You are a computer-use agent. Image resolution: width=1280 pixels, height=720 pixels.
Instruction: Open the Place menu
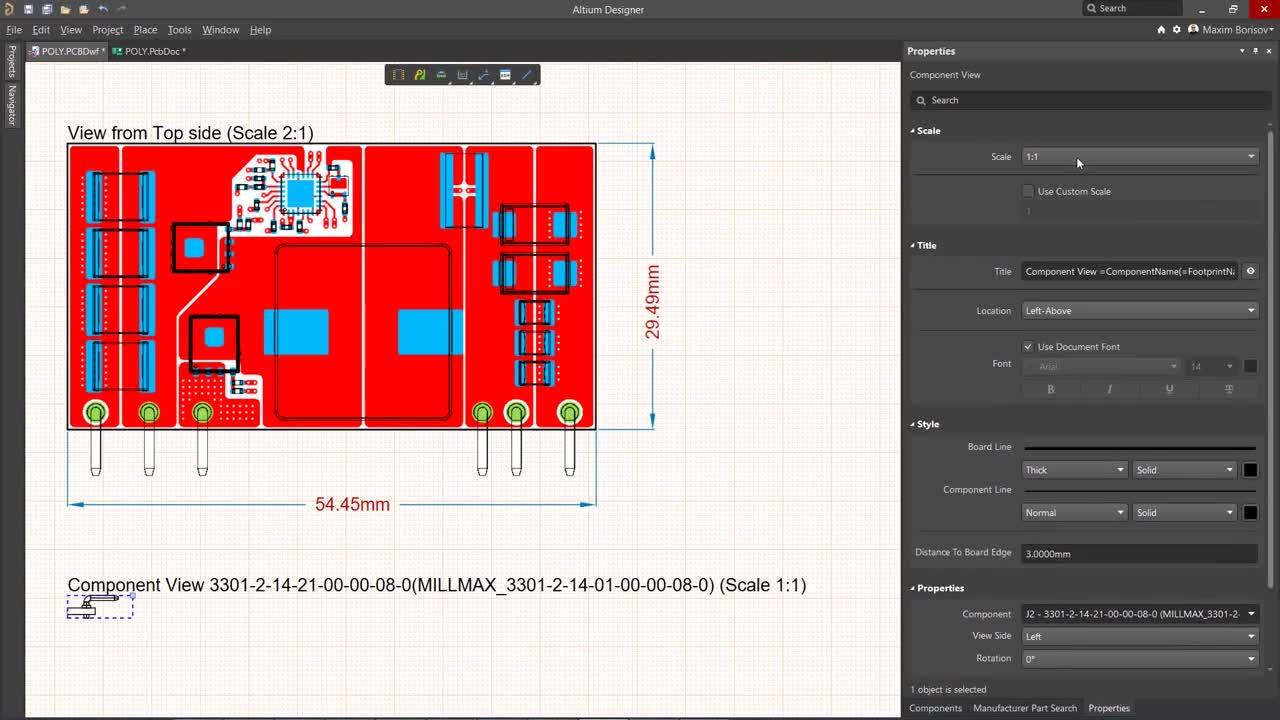click(x=145, y=30)
